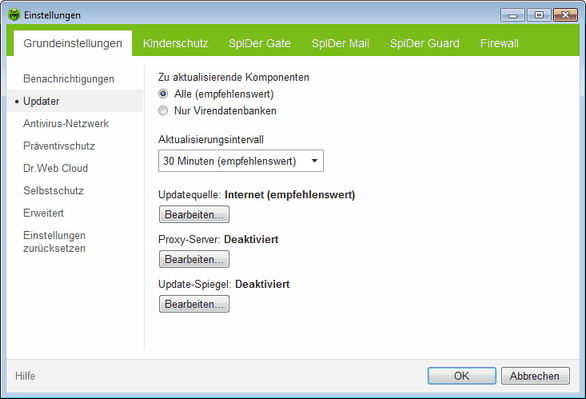Click the Zu aktualisierende Komponenten heading
The image size is (586, 399).
pos(234,77)
